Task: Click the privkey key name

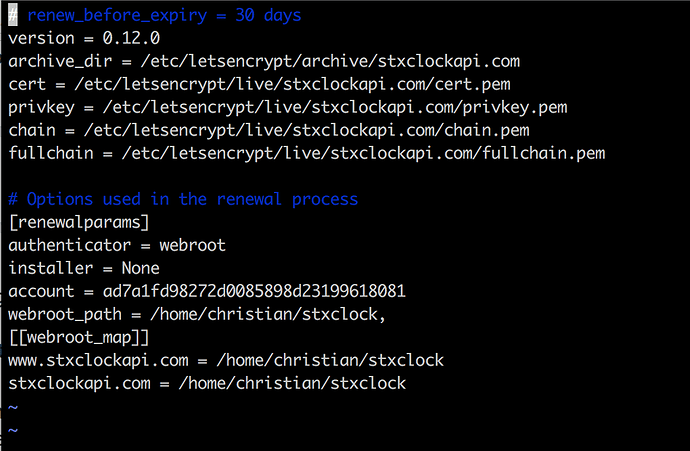Action: [x=41, y=108]
